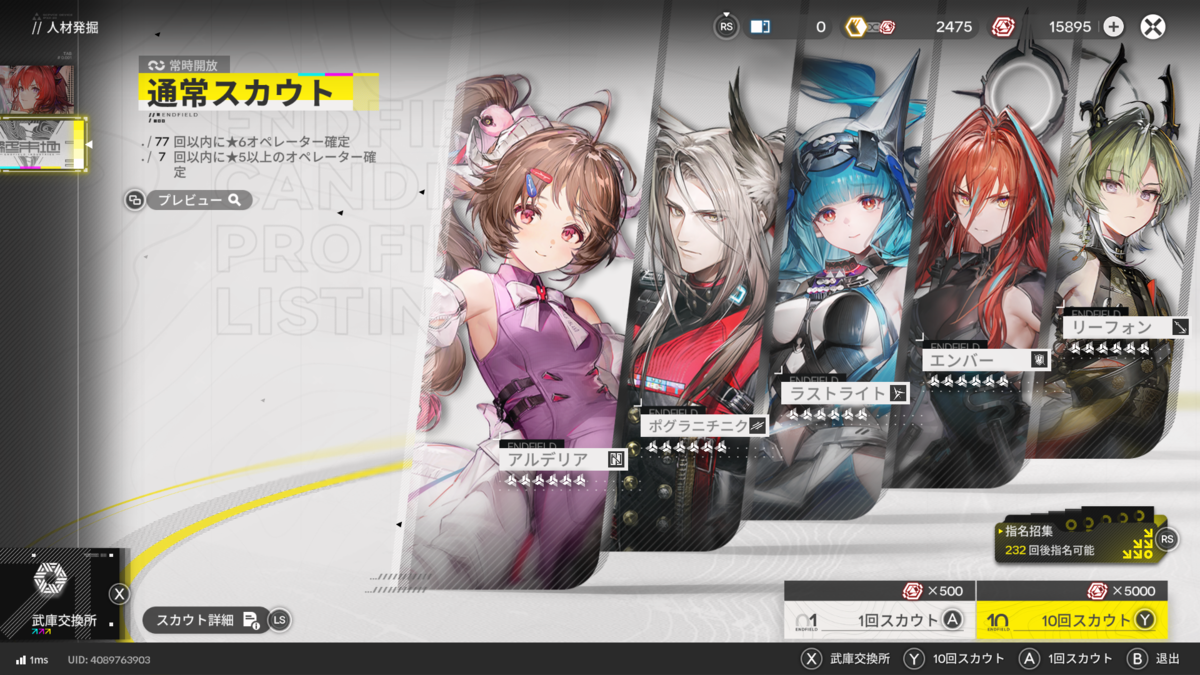Select the 通常スカウト banner tab in sidebar
Viewport: 1200px width, 675px height.
(x=43, y=144)
